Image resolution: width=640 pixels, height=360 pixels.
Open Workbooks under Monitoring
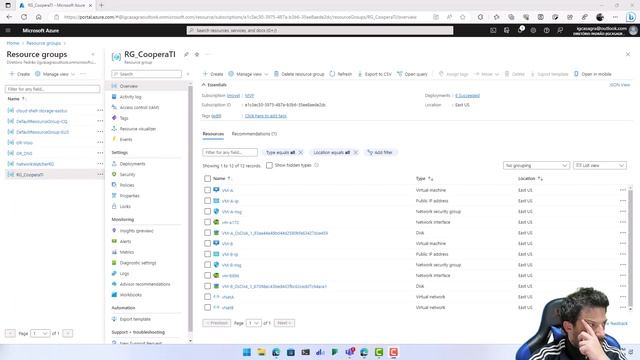(131, 294)
